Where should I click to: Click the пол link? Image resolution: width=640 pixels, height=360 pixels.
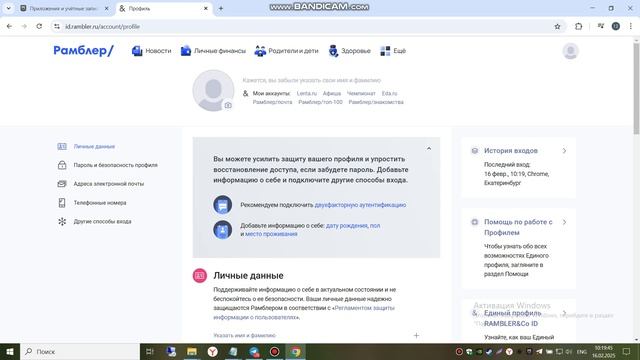375,225
